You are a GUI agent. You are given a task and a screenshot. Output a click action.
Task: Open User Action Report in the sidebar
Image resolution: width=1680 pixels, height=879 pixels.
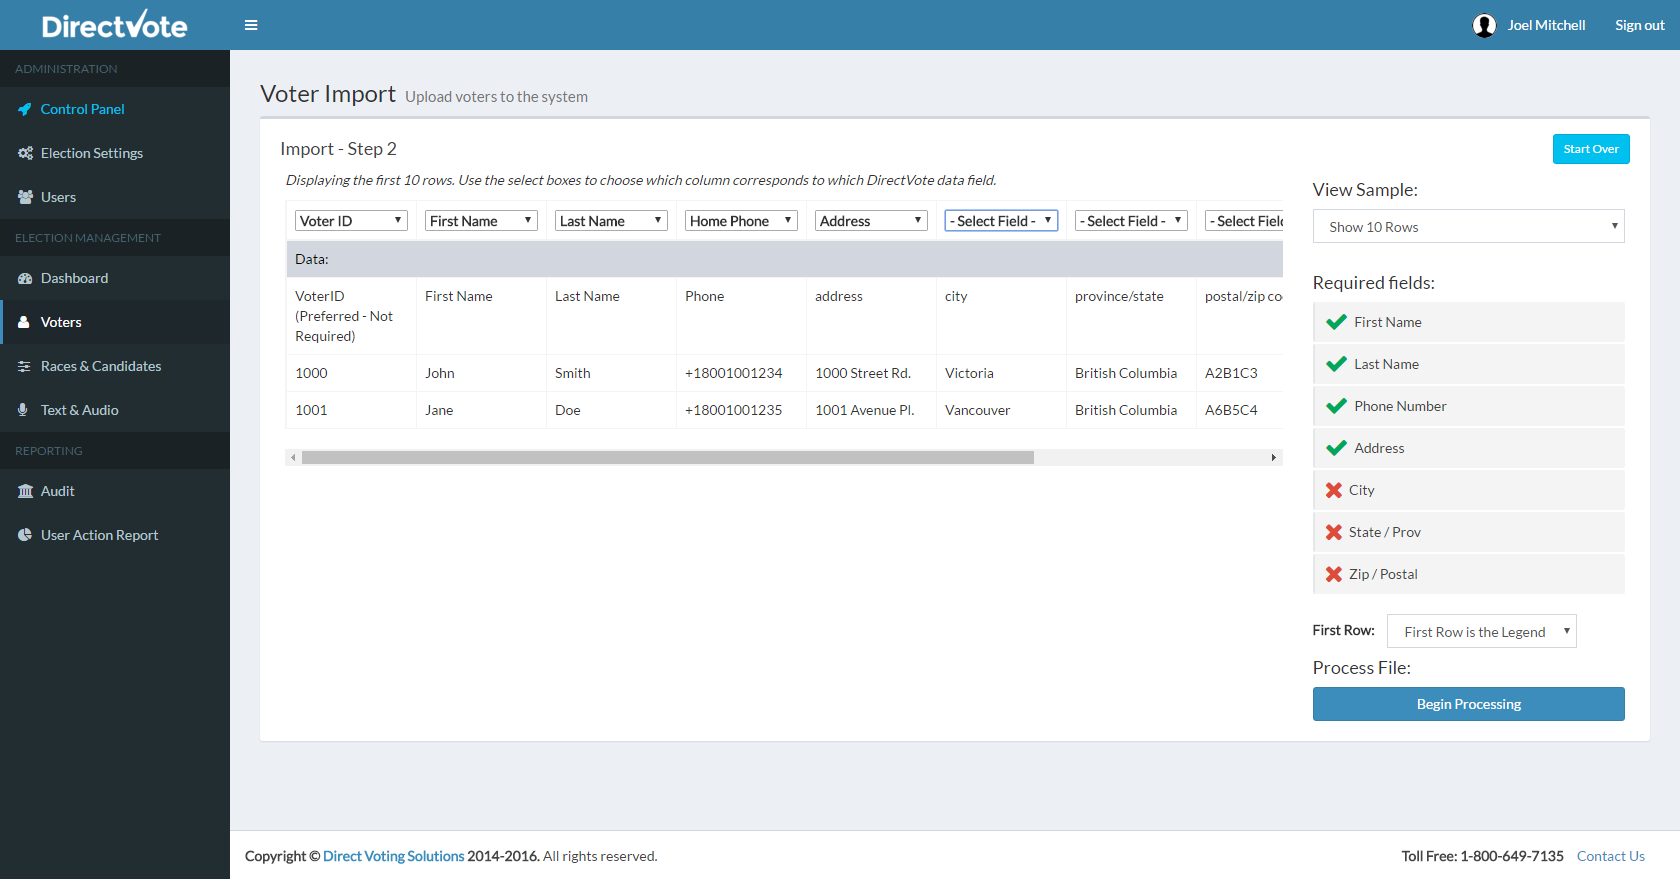(x=115, y=535)
